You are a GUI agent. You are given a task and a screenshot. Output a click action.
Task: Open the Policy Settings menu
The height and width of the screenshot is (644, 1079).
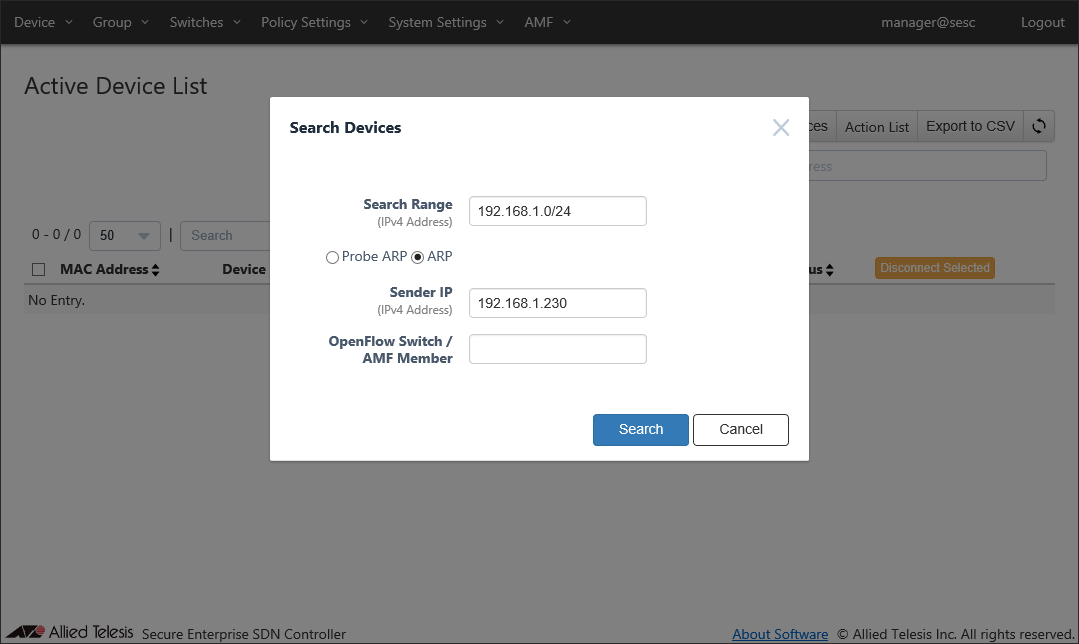[314, 22]
